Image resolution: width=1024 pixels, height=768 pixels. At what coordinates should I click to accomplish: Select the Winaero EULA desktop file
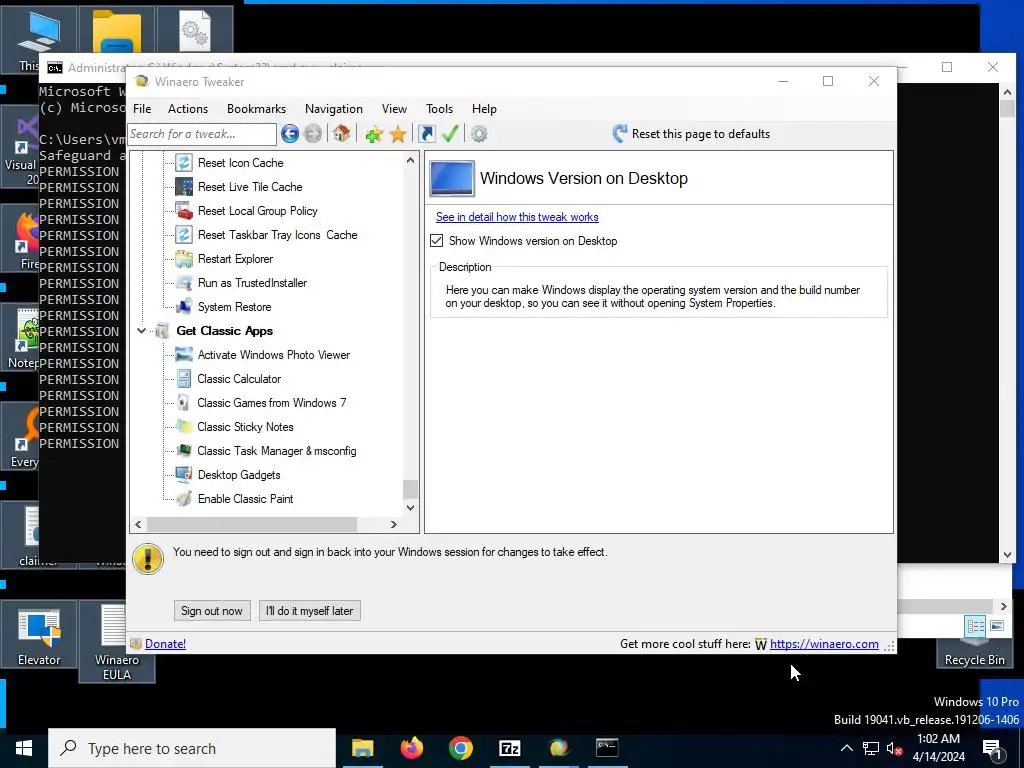click(x=116, y=641)
